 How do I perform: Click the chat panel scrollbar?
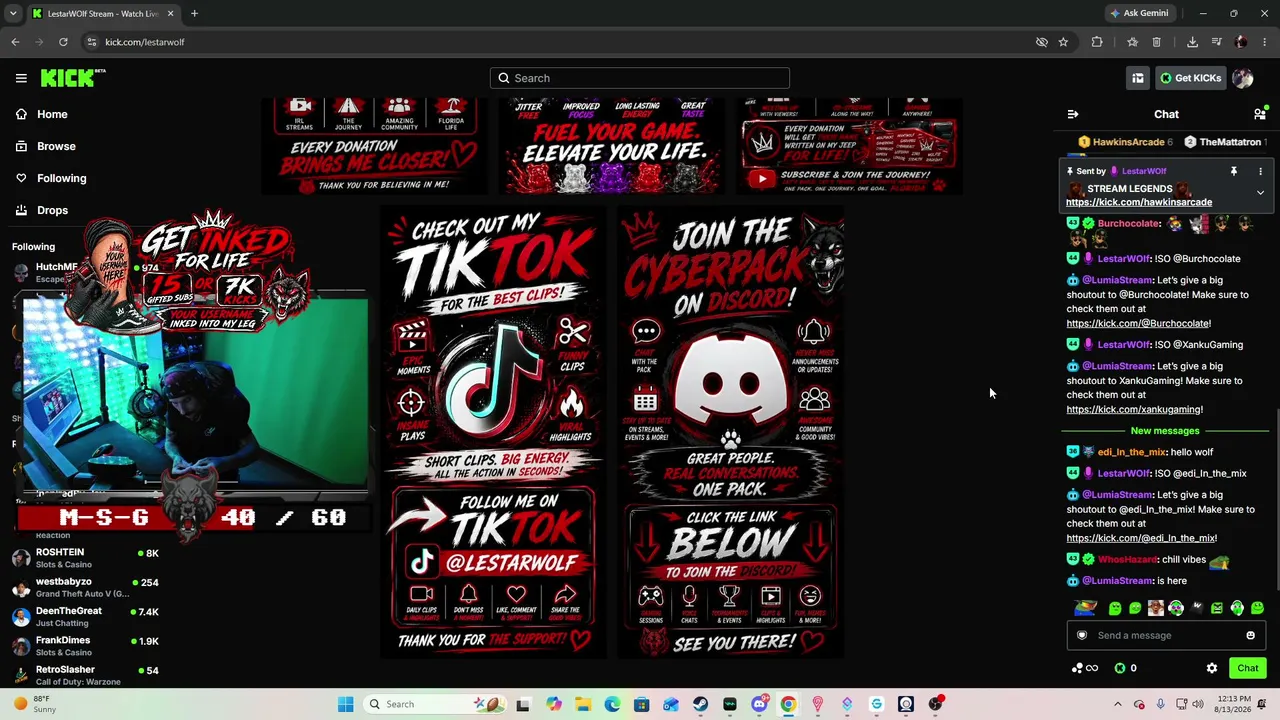pos(1276,500)
